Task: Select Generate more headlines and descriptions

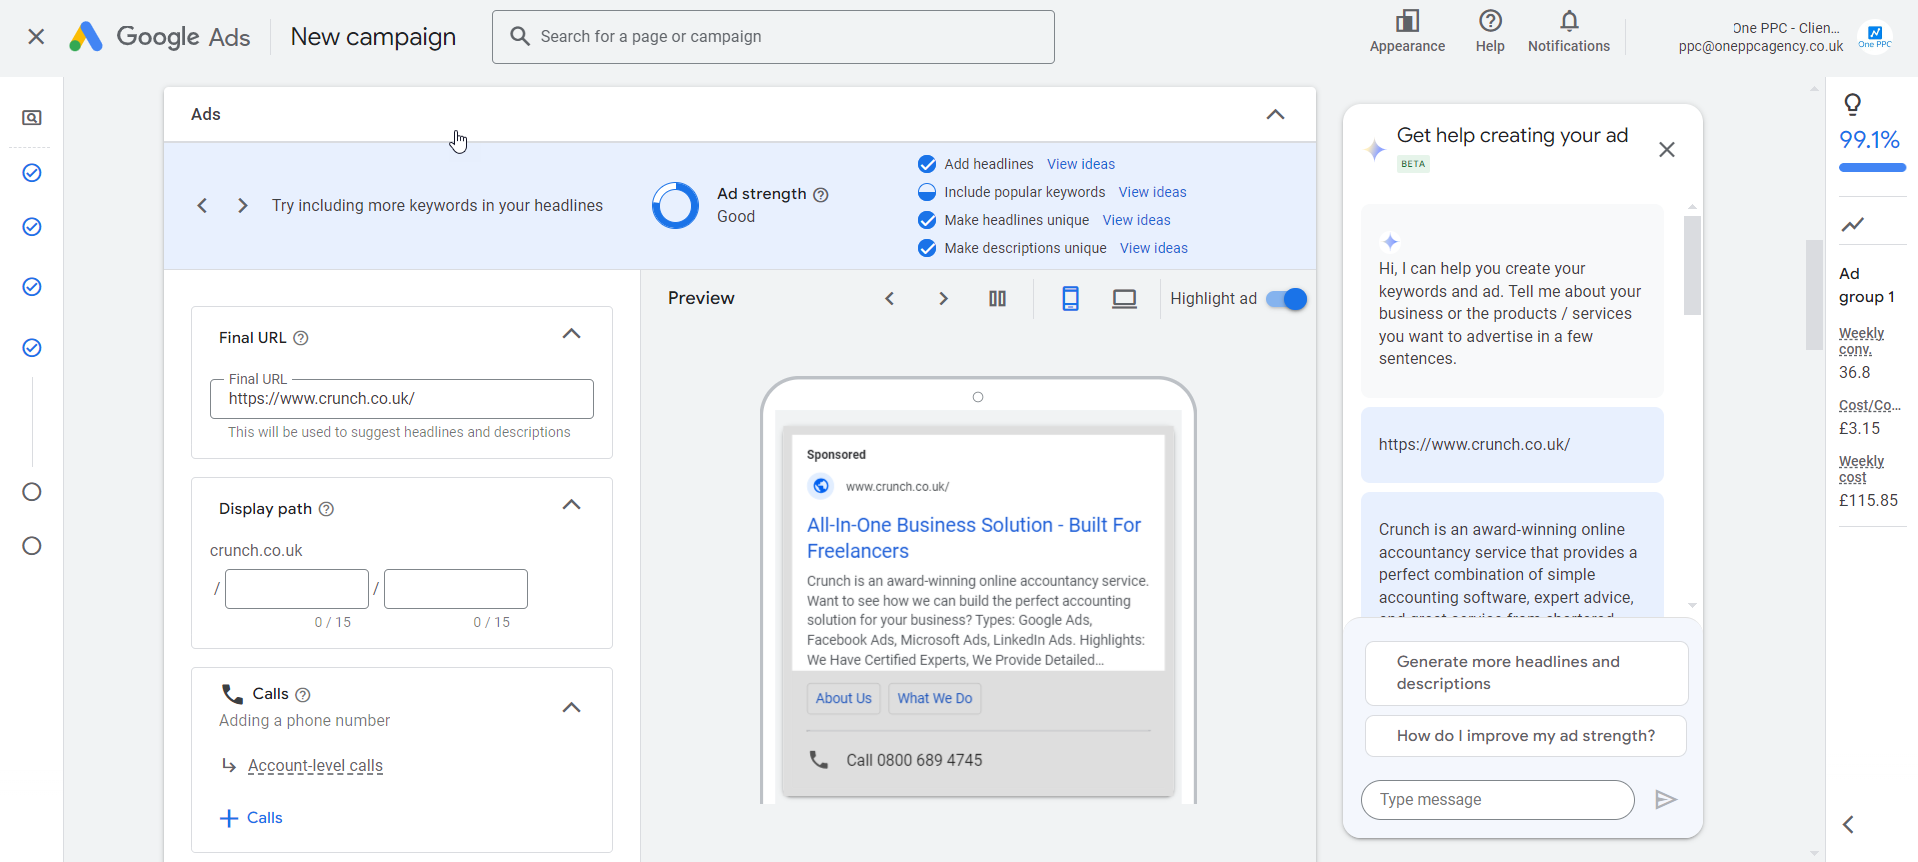Action: point(1526,673)
